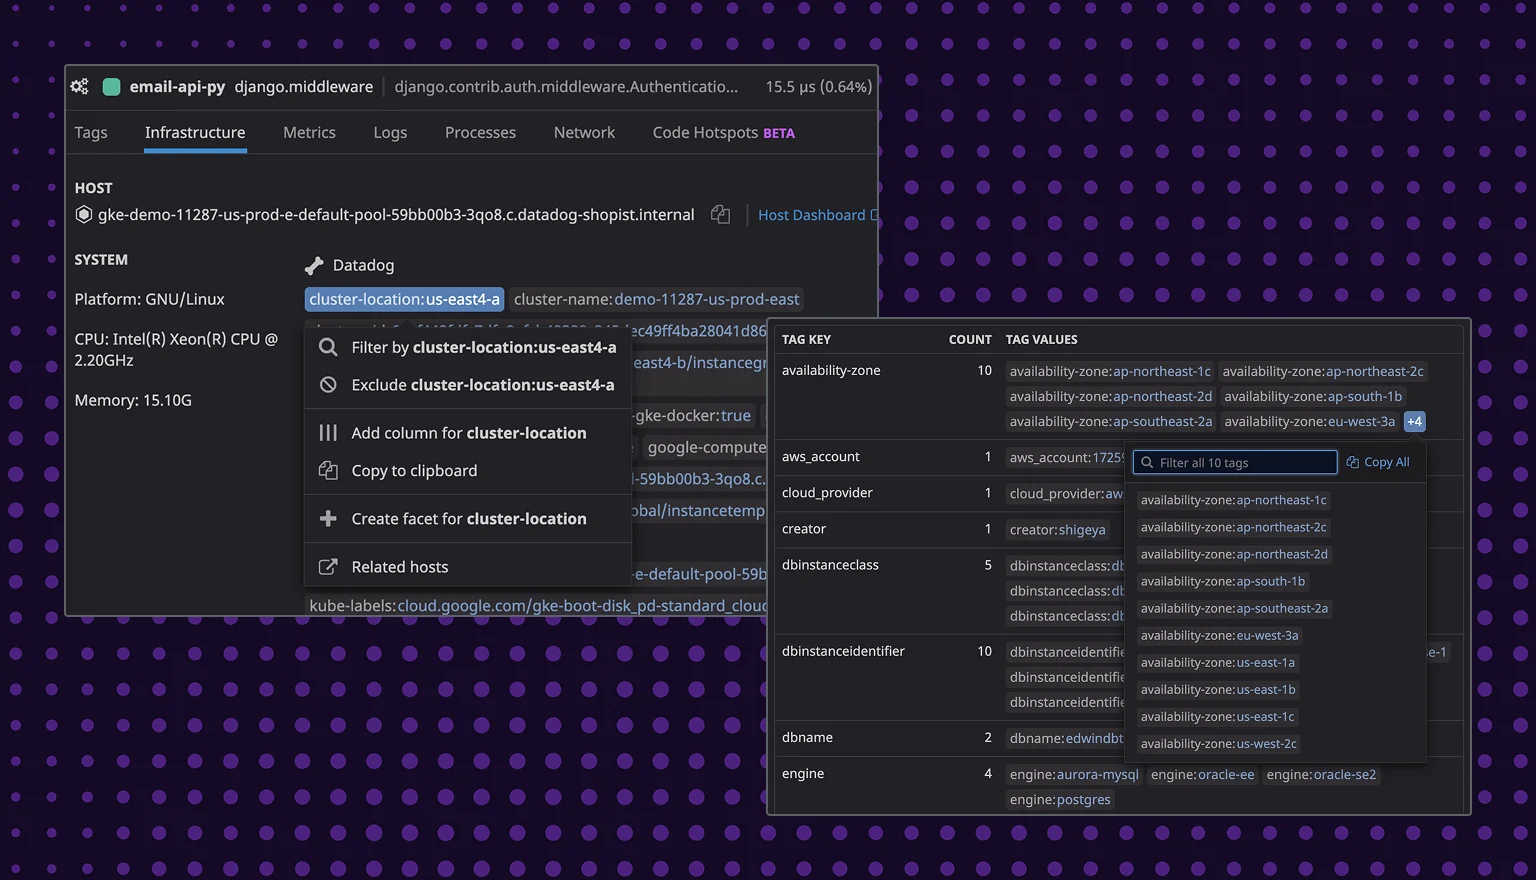This screenshot has width=1536, height=880.
Task: Open the Code Hotspots beta tab
Action: (724, 133)
